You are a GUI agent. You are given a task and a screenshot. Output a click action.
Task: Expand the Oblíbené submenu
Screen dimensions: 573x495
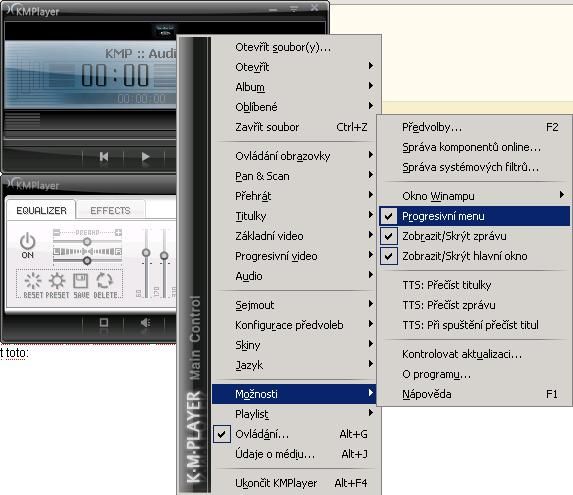[x=295, y=107]
